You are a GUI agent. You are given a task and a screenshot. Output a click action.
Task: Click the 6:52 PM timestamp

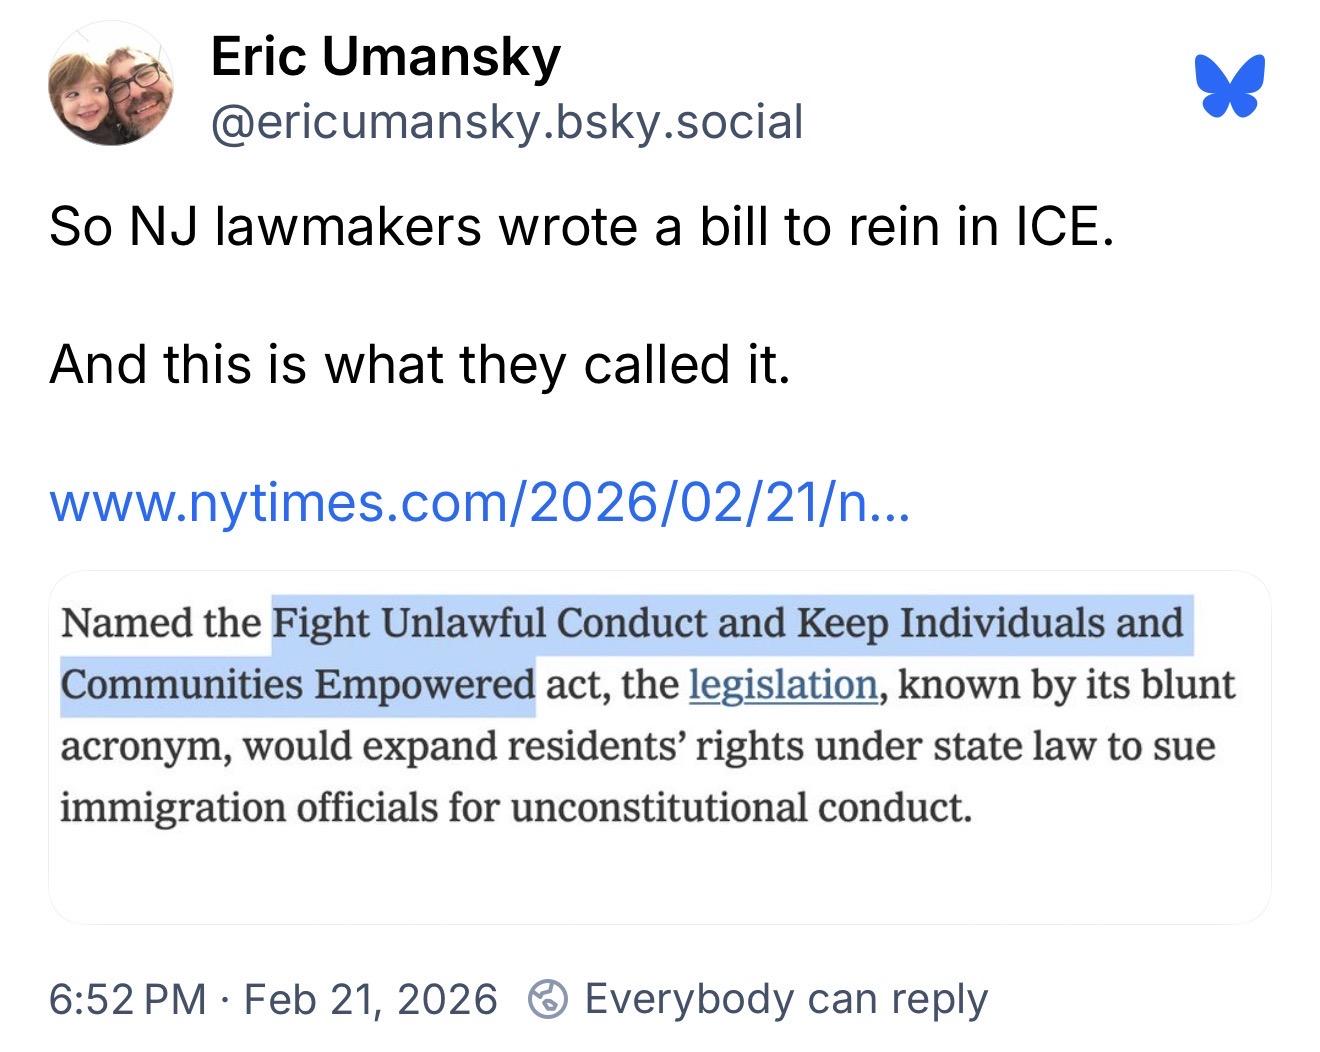(127, 999)
